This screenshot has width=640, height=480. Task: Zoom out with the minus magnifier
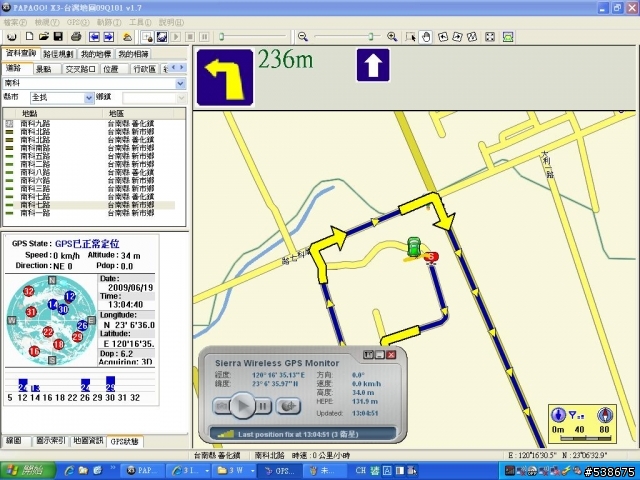[x=302, y=37]
